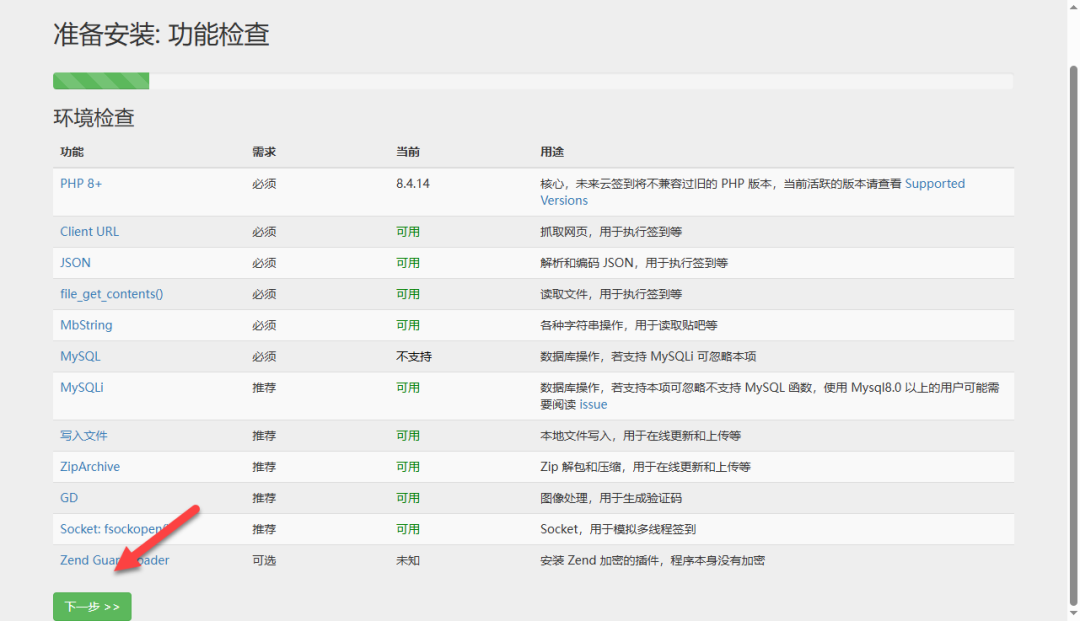Click the issue link in MySQLi description

click(x=593, y=404)
